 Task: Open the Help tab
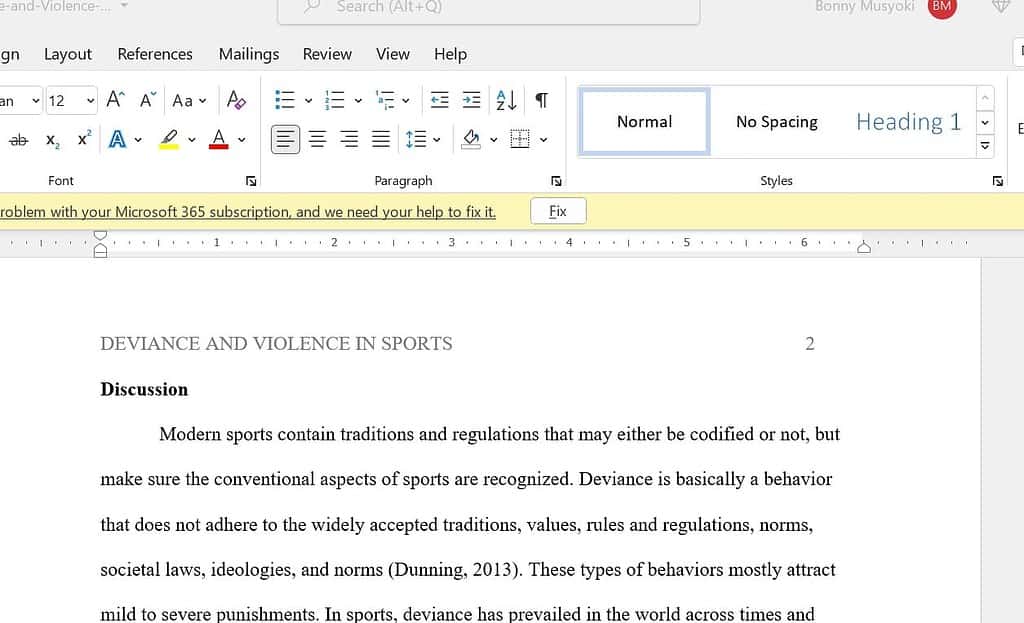pyautogui.click(x=451, y=54)
